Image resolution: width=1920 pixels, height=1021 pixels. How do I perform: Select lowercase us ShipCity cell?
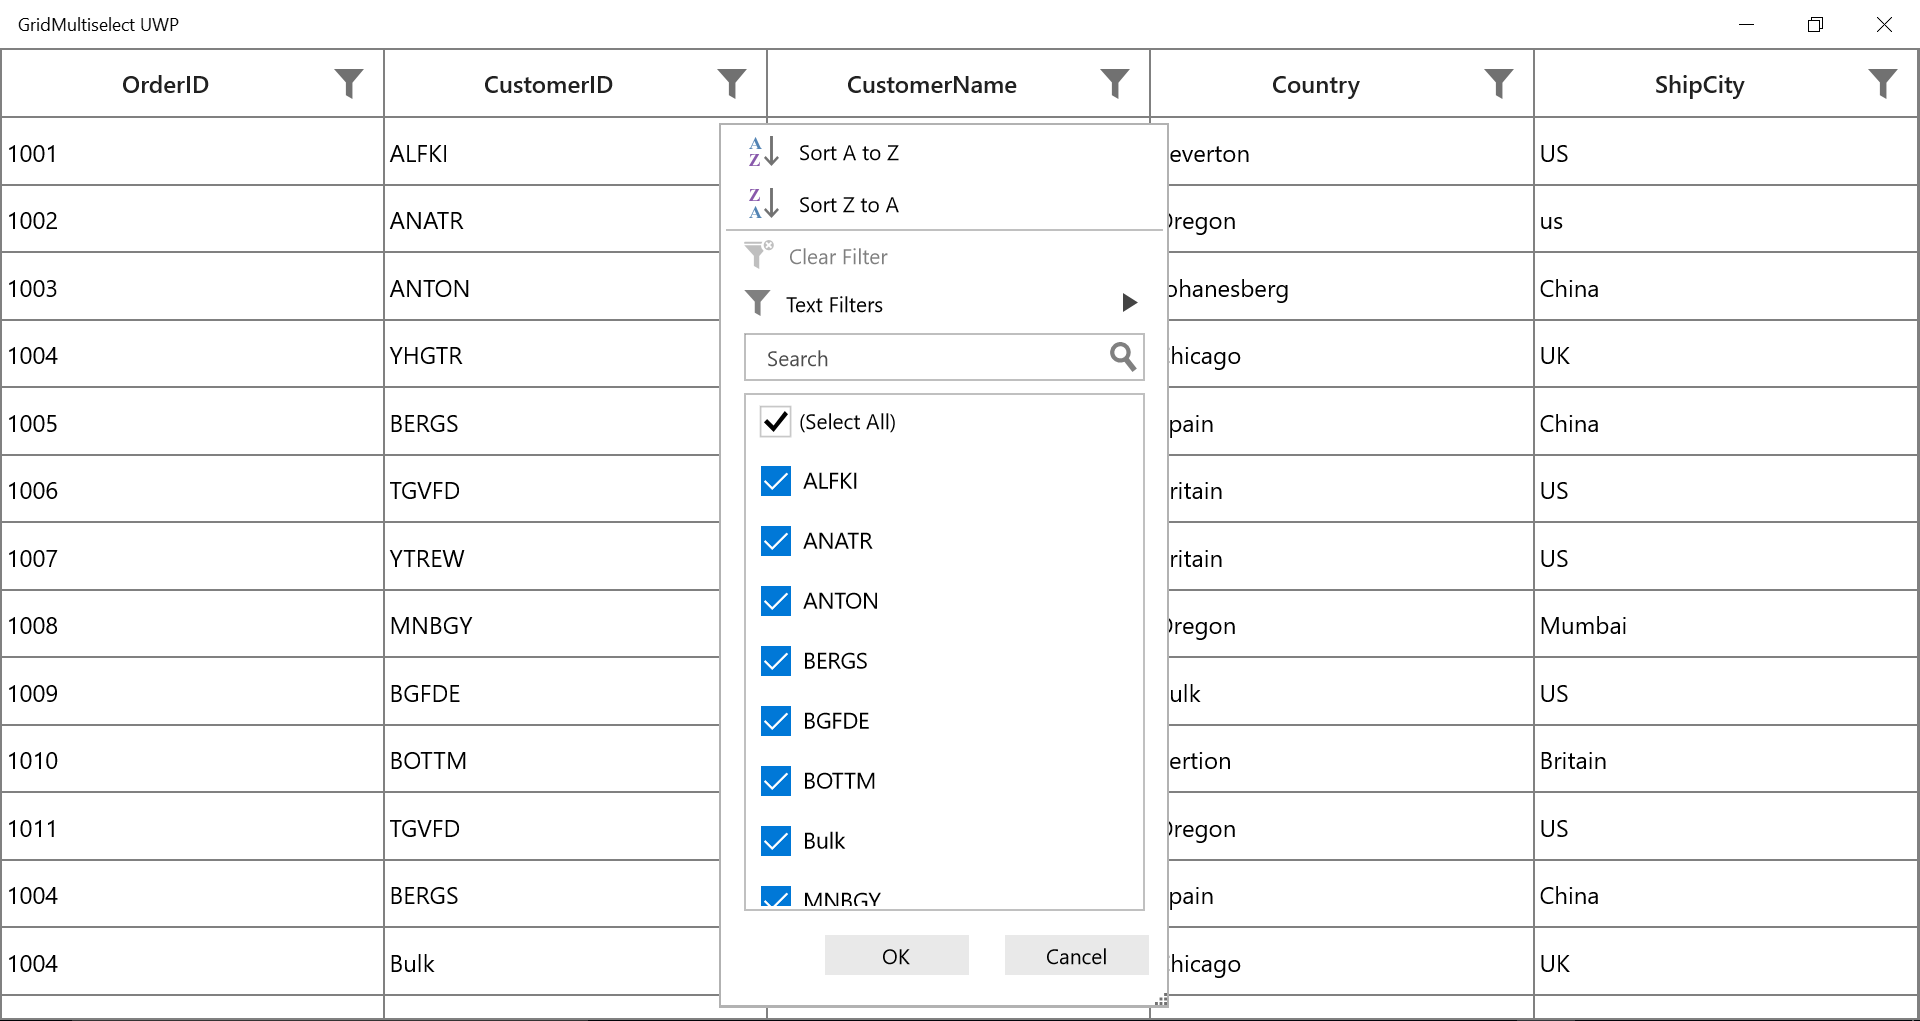pyautogui.click(x=1726, y=220)
